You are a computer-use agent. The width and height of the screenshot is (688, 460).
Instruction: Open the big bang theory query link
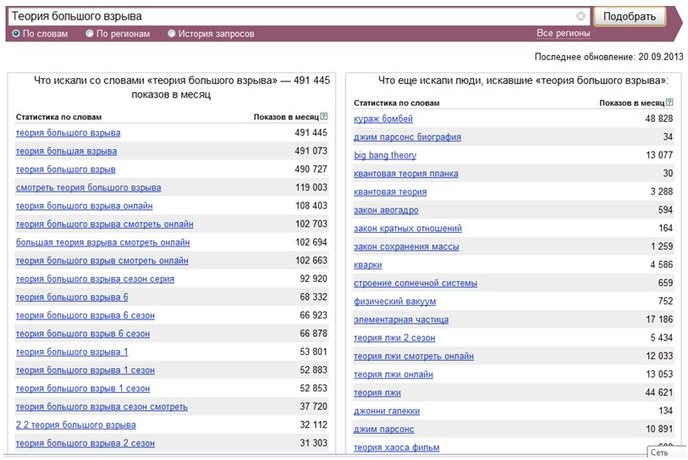(385, 155)
